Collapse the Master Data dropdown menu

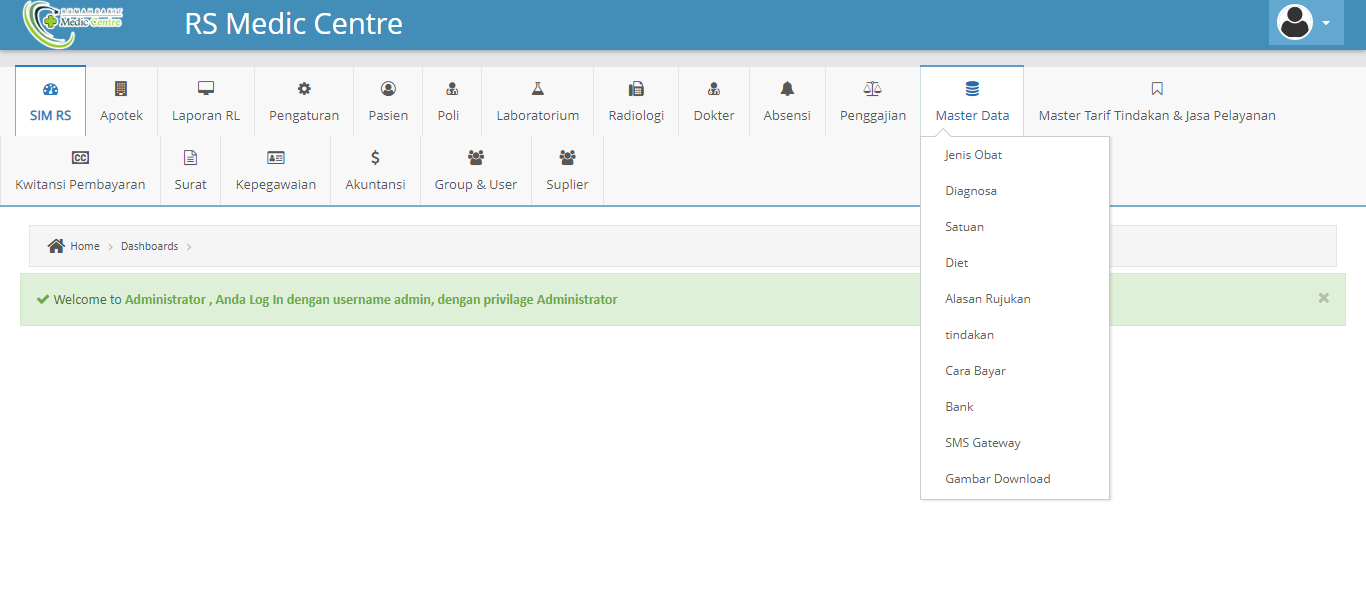pos(972,102)
